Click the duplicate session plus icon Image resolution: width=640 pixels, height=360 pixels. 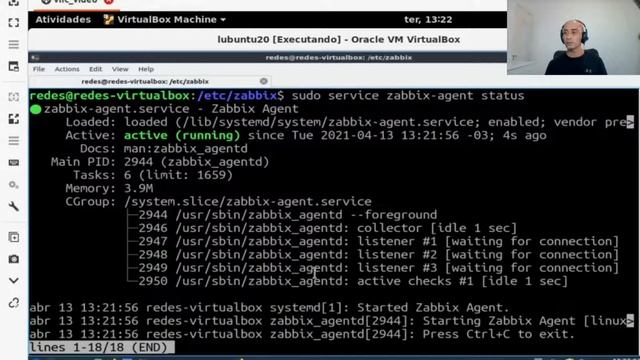(13, 237)
